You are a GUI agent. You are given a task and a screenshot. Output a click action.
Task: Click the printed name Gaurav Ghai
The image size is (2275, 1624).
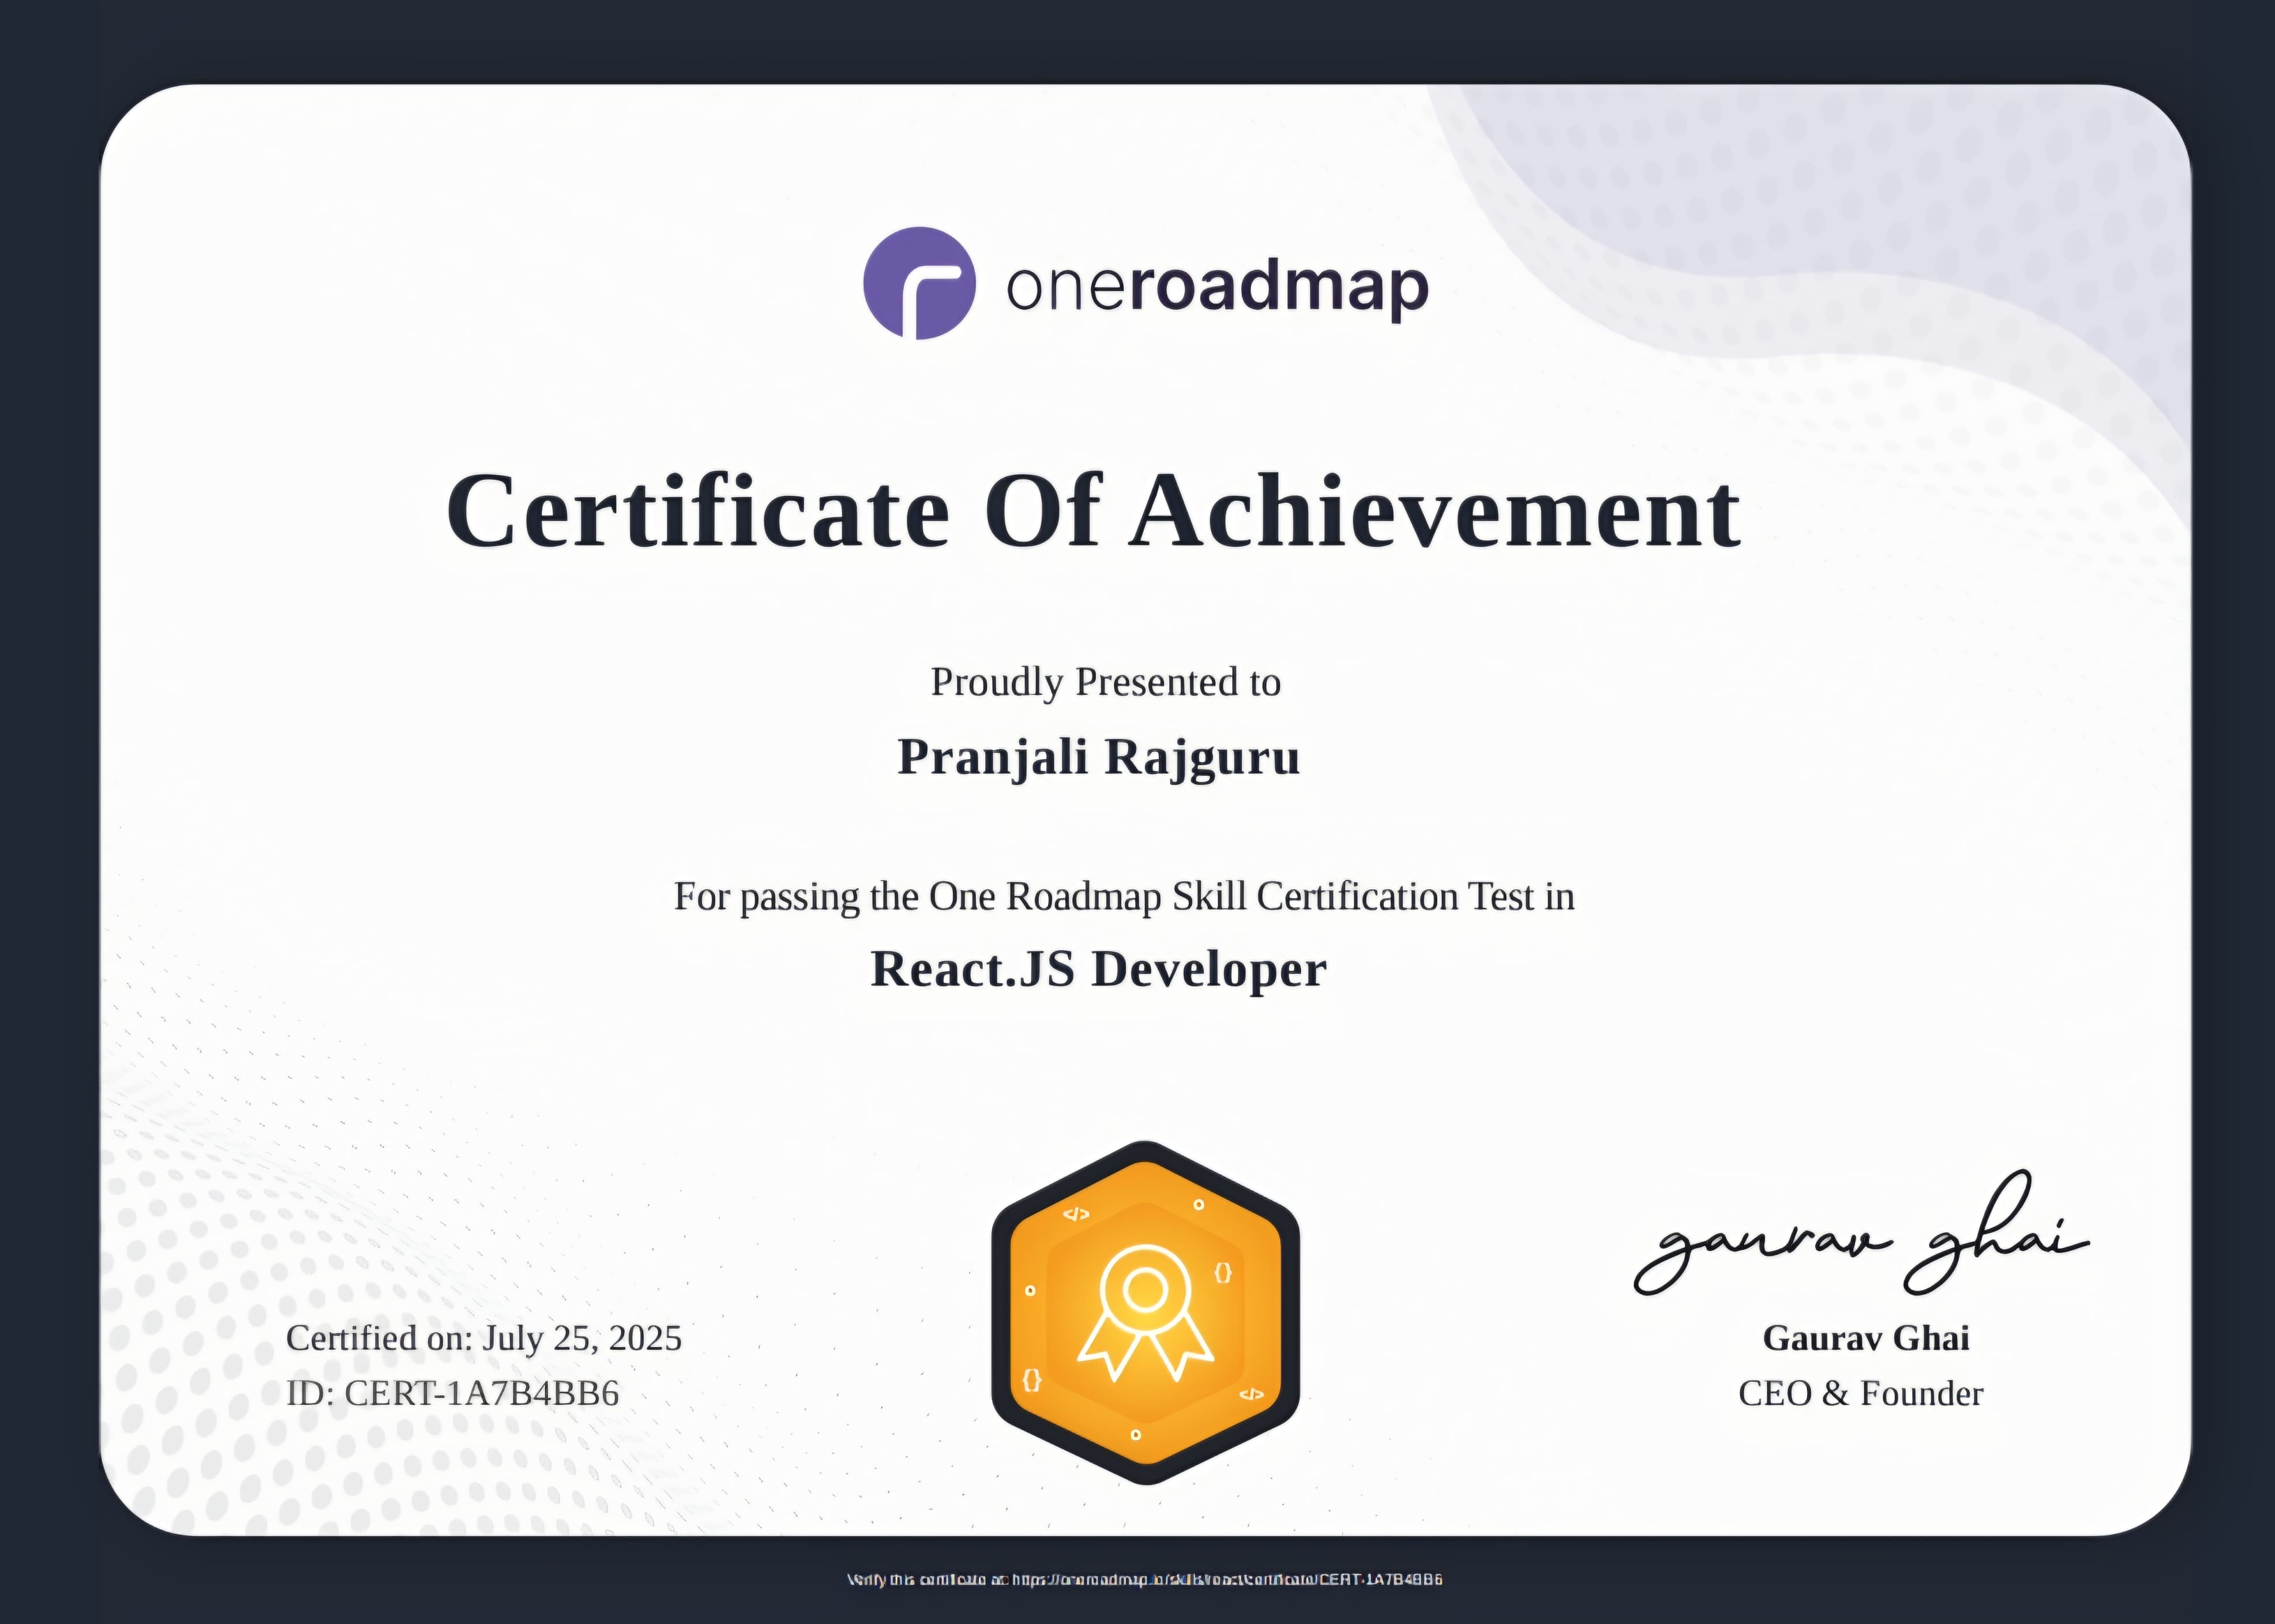(x=1865, y=1338)
